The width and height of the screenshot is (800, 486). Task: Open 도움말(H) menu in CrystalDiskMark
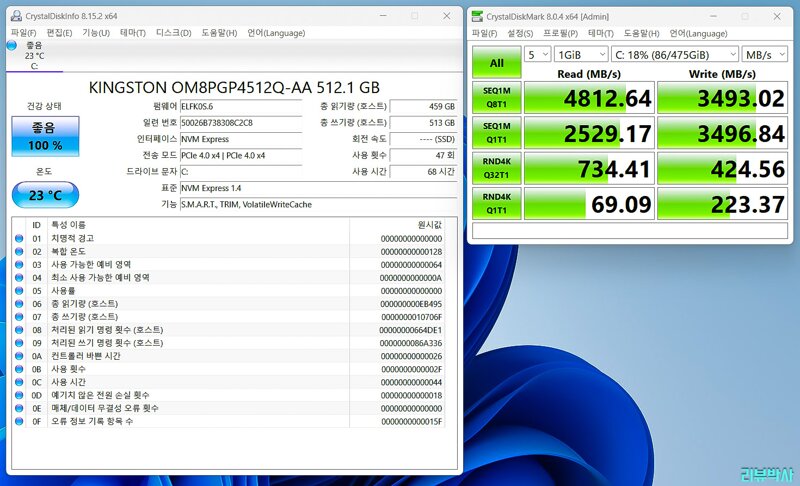641,33
